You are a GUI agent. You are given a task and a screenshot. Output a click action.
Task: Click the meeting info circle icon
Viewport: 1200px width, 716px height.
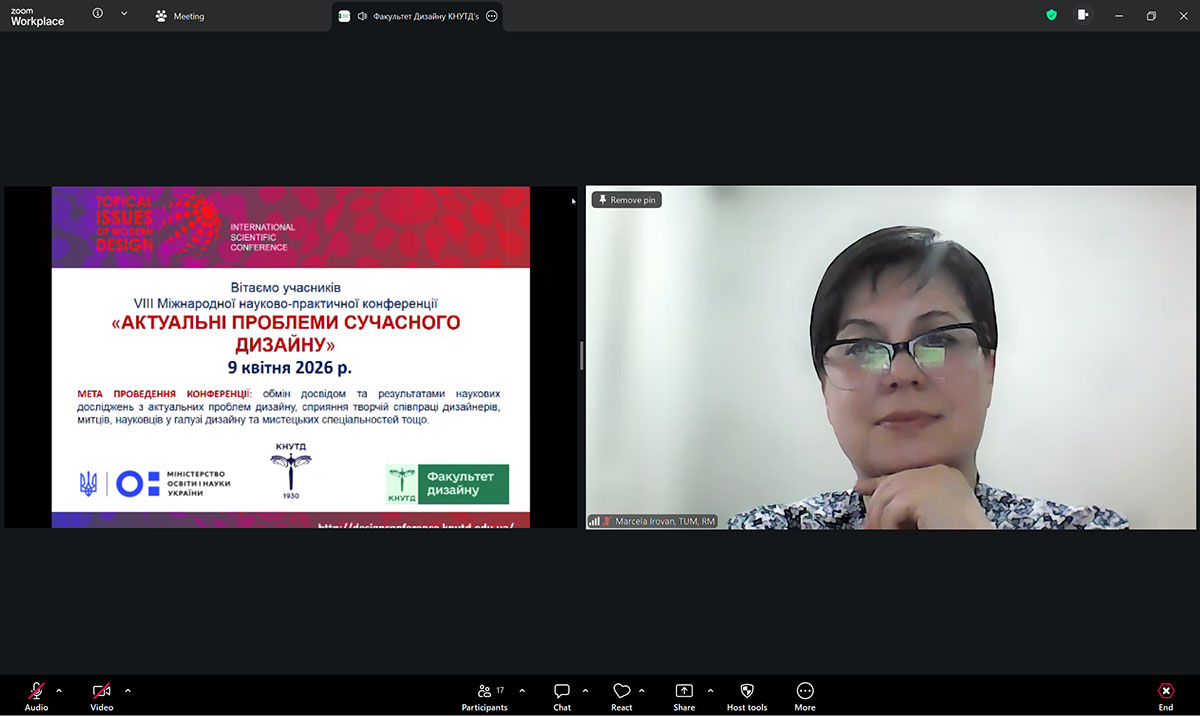98,14
